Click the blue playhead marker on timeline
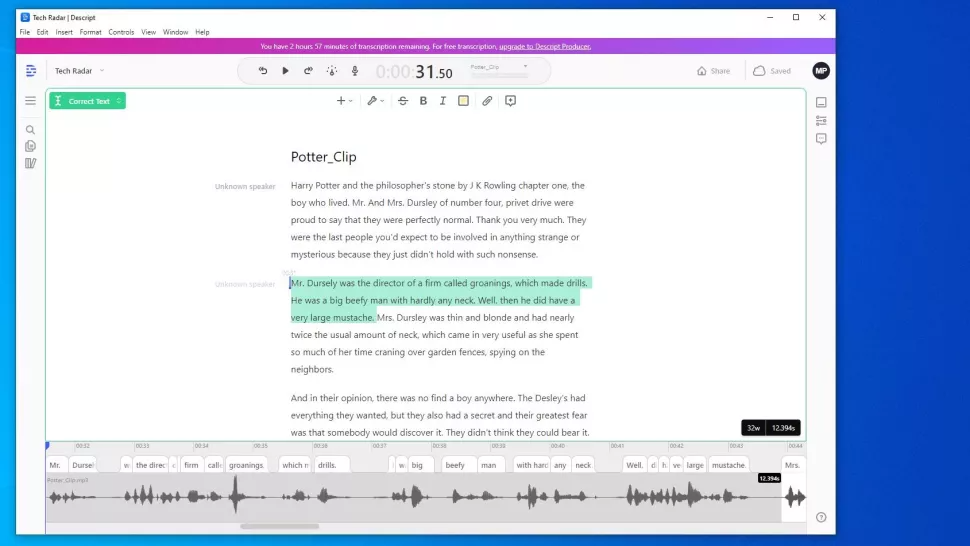Image resolution: width=970 pixels, height=546 pixels. pos(47,445)
